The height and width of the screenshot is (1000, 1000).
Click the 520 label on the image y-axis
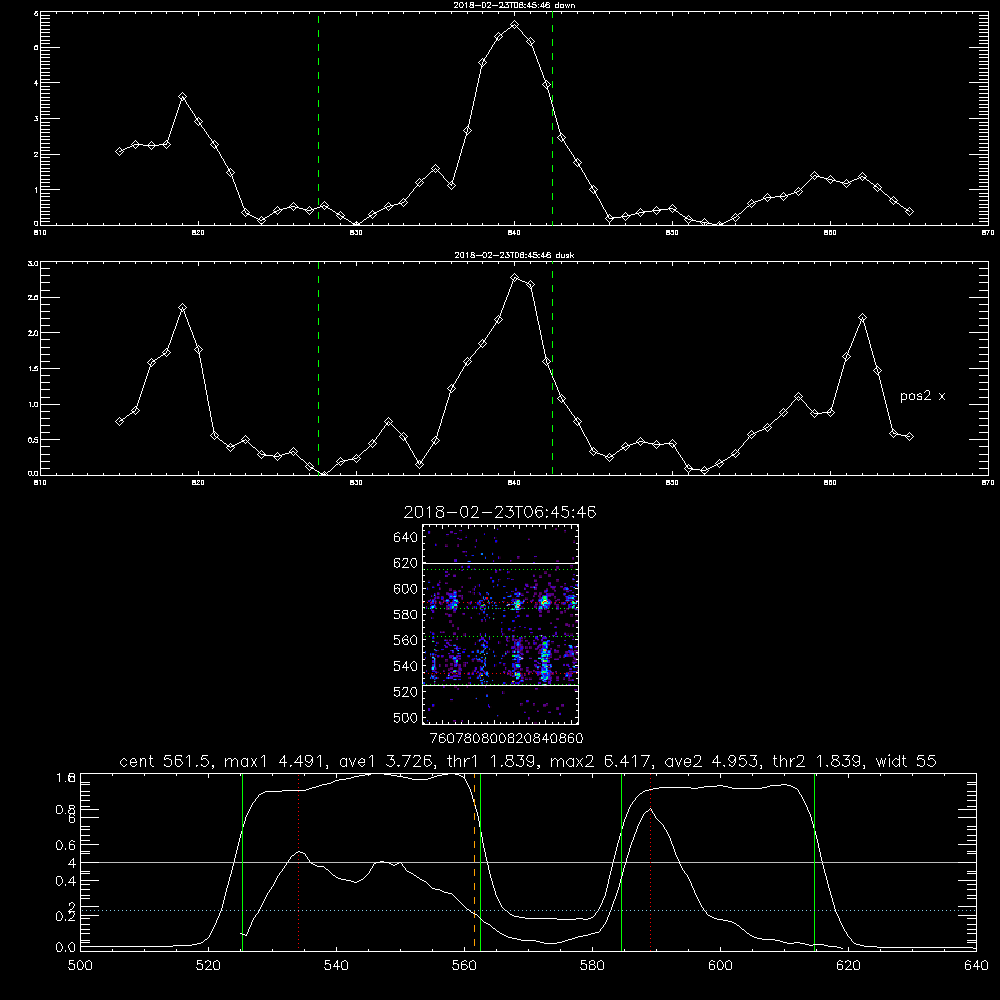click(406, 692)
